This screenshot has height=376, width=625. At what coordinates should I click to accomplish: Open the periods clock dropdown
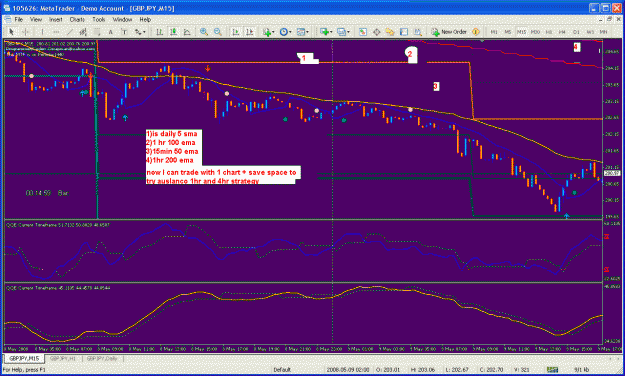[285, 32]
